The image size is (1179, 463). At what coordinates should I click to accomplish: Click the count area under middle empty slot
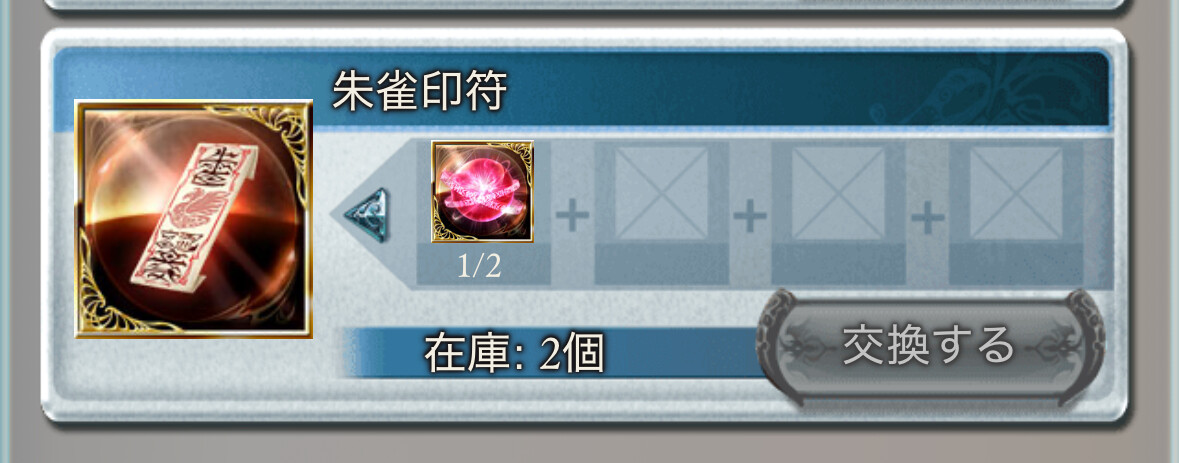click(x=839, y=264)
